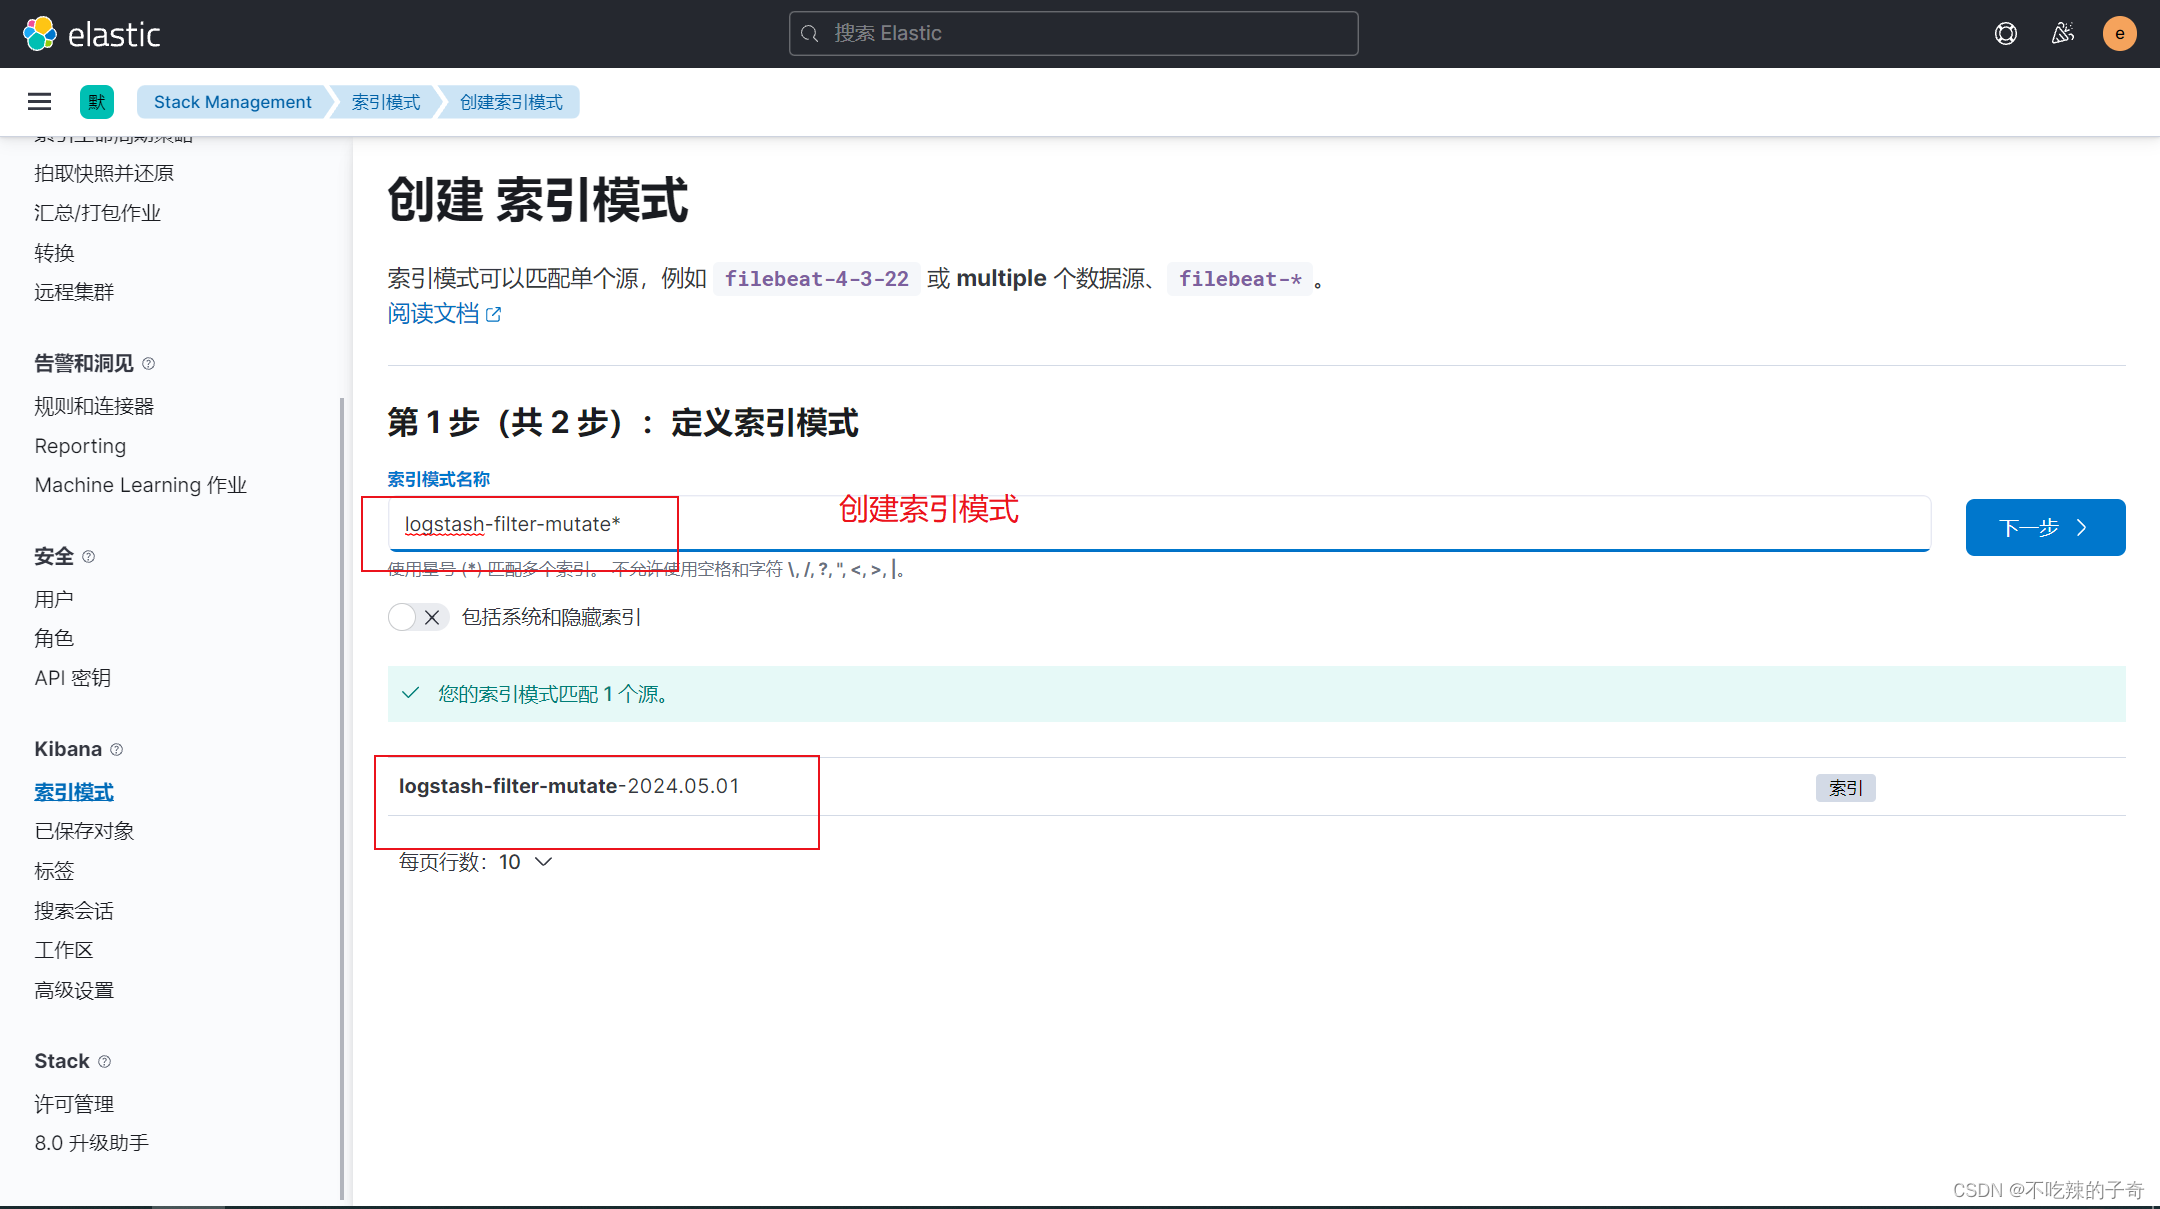Image resolution: width=2160 pixels, height=1209 pixels.
Task: Click the Elastic logo icon
Action: (x=40, y=34)
